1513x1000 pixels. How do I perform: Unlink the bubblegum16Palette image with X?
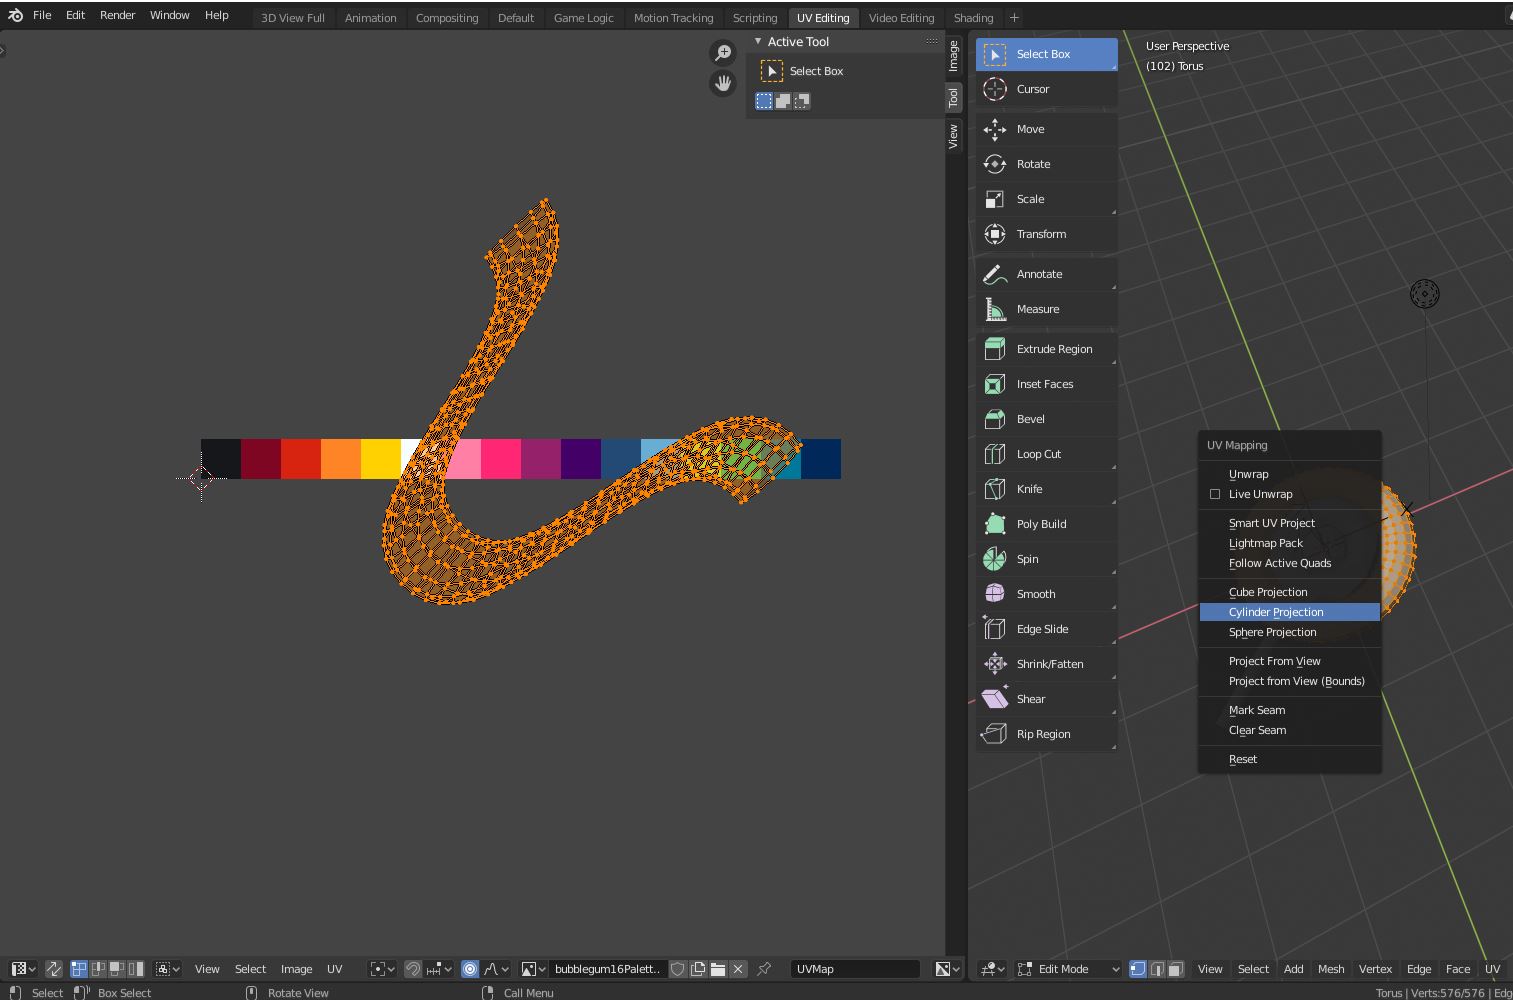(738, 969)
